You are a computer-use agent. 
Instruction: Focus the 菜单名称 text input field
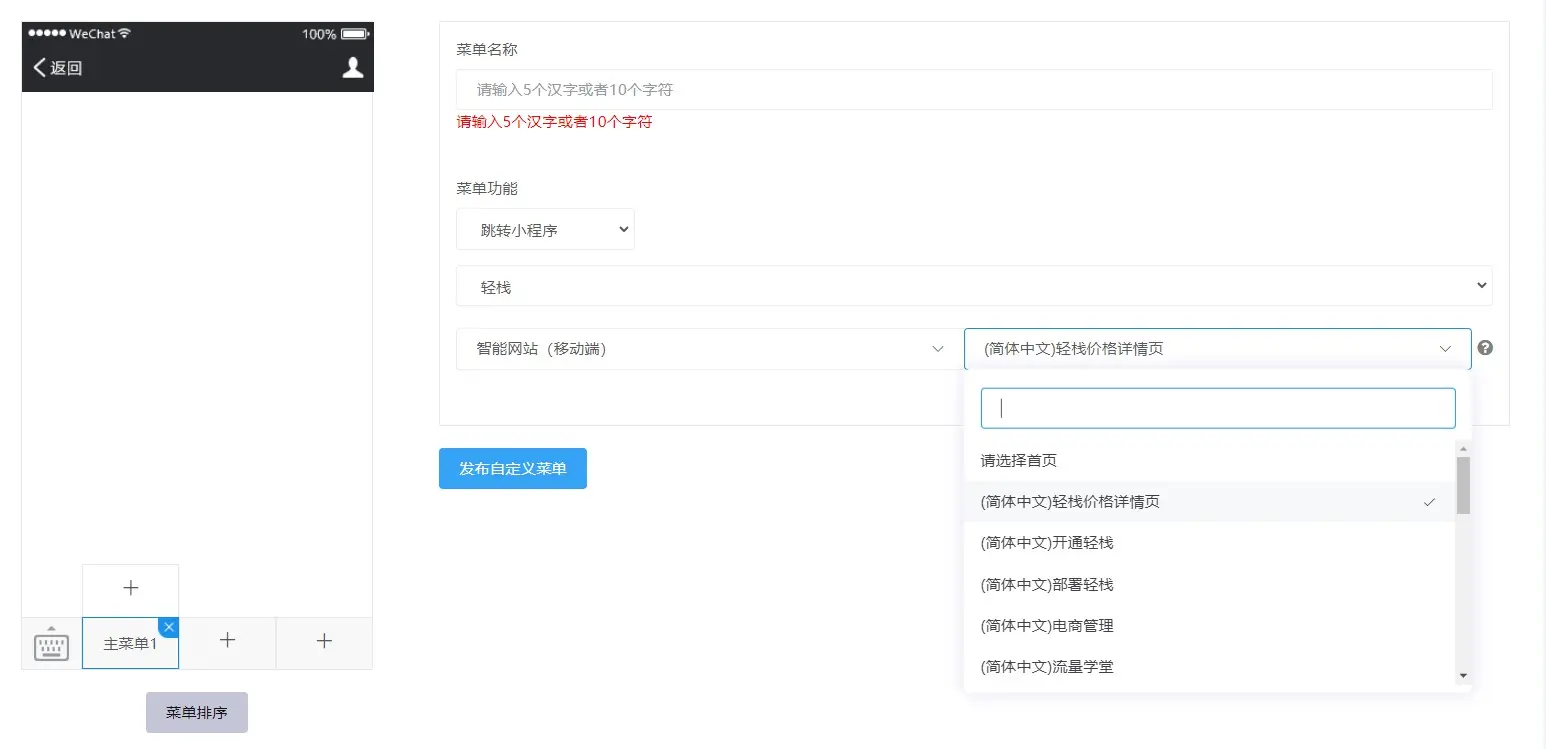point(974,90)
